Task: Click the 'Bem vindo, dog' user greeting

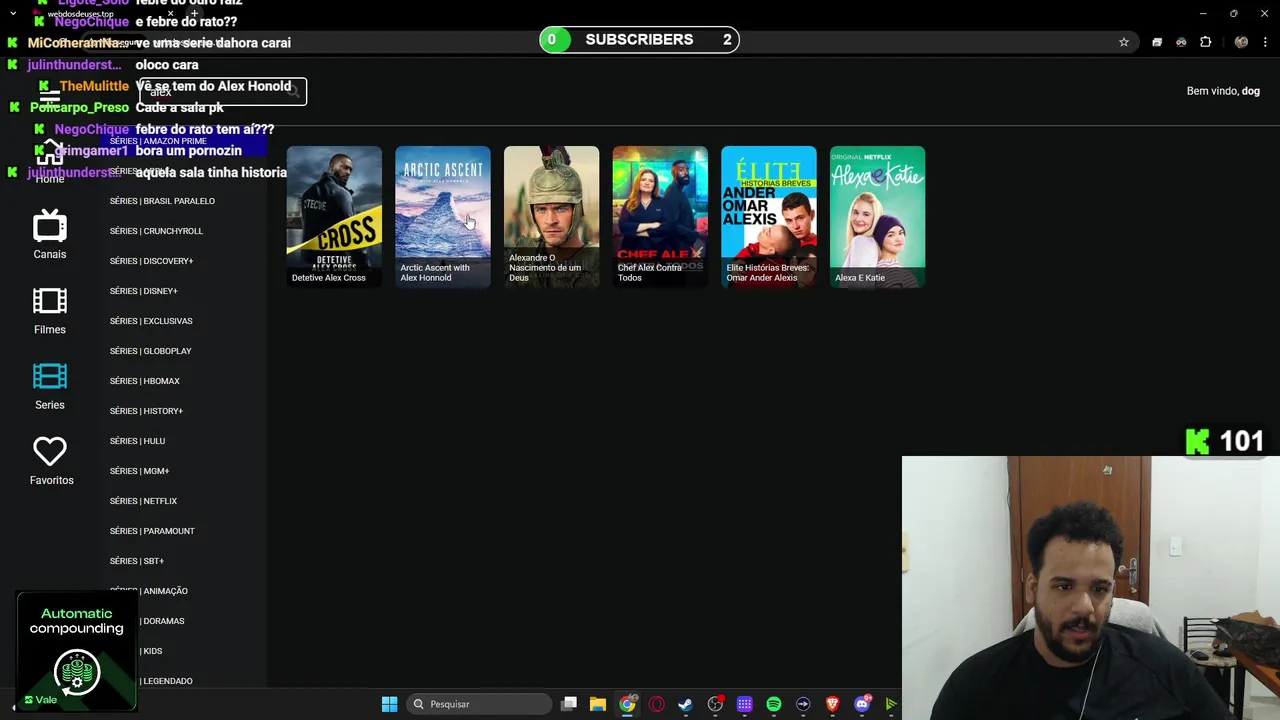Action: click(x=1223, y=91)
